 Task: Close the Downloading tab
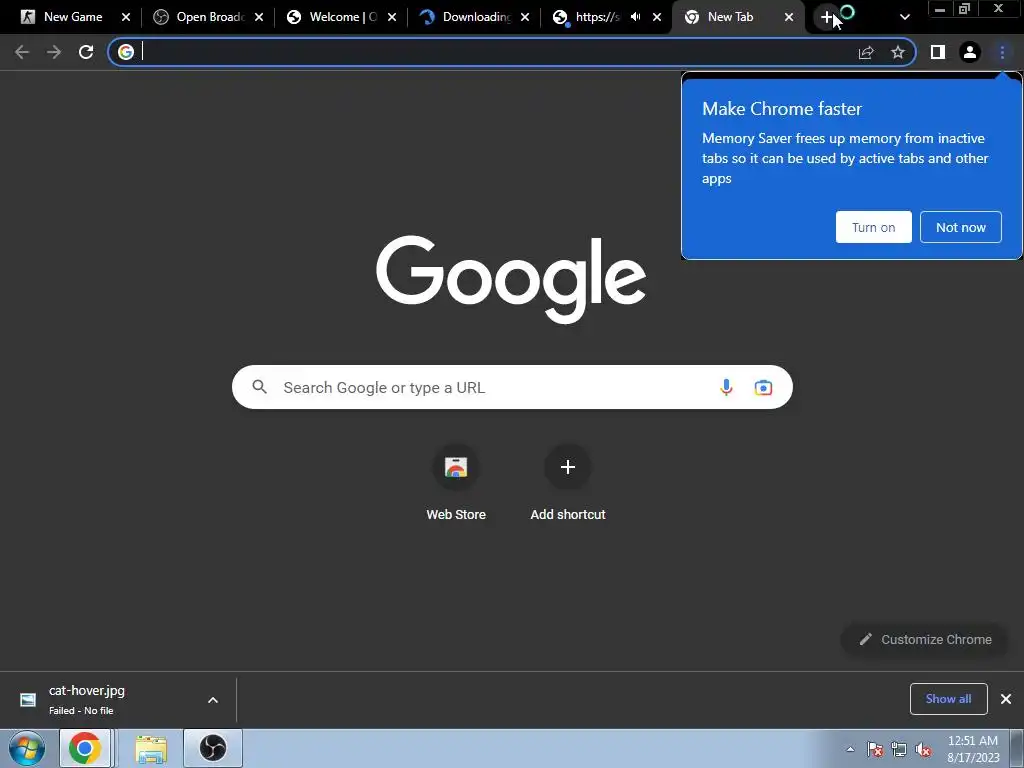click(x=525, y=18)
